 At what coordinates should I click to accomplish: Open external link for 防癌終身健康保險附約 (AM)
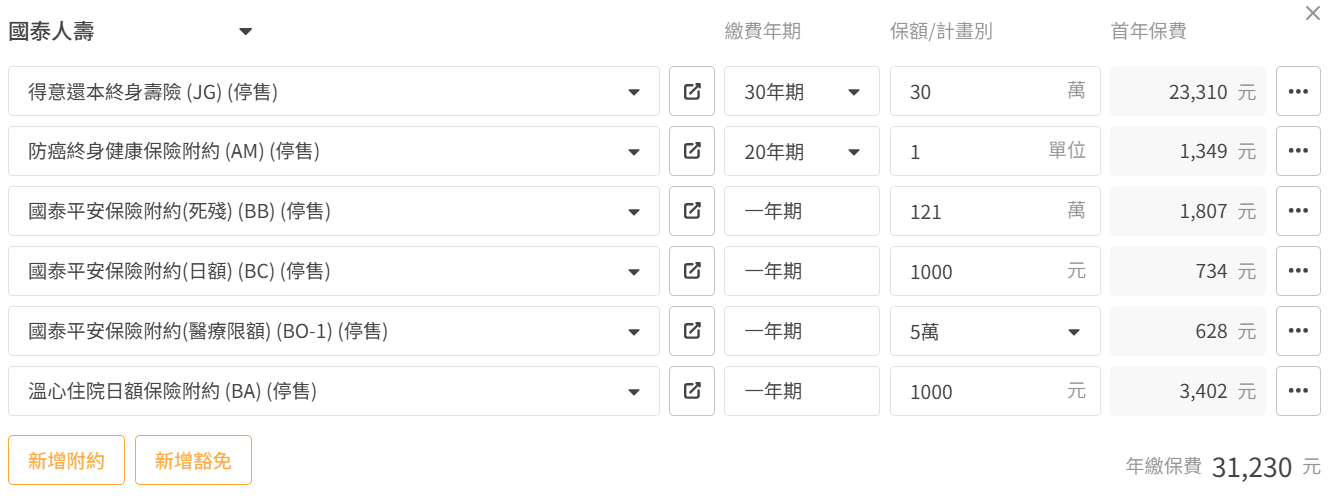[x=692, y=152]
